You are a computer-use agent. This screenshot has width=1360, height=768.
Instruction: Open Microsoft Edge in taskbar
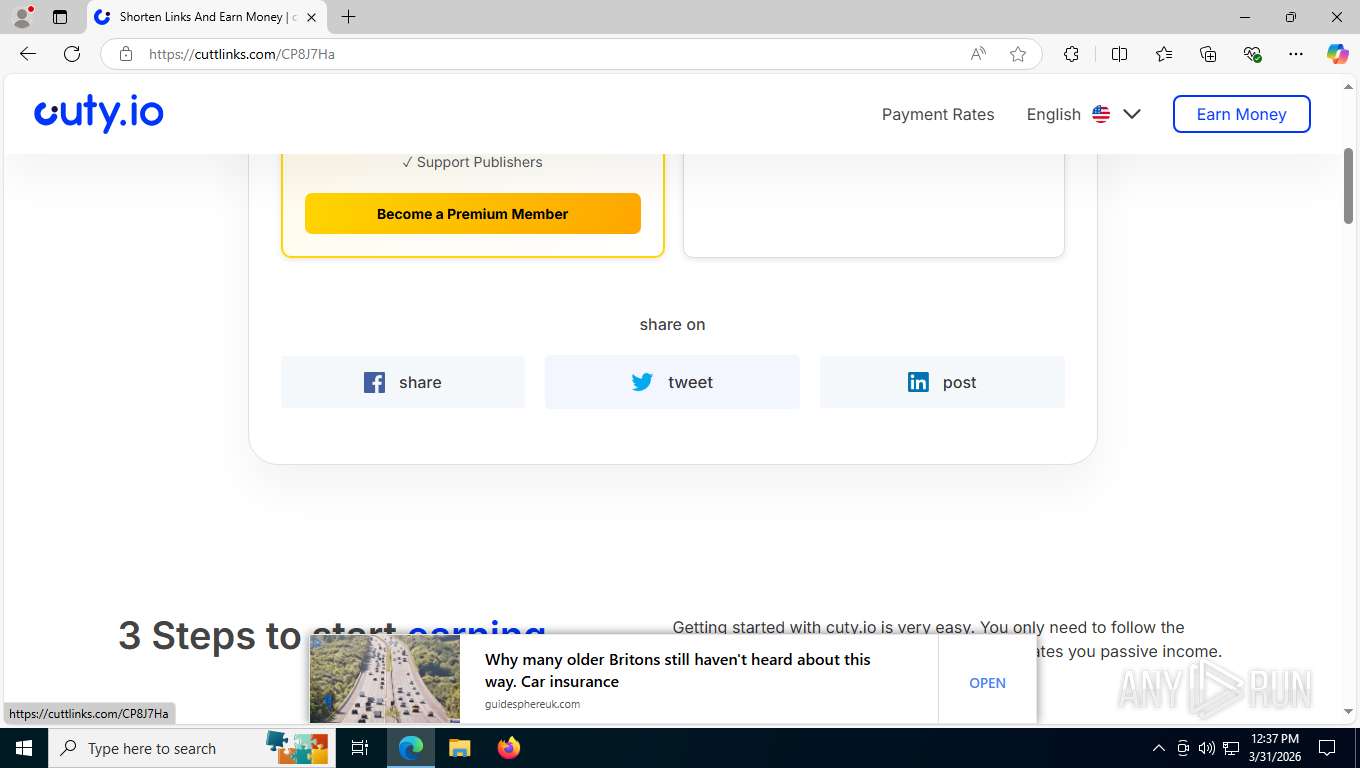point(410,748)
